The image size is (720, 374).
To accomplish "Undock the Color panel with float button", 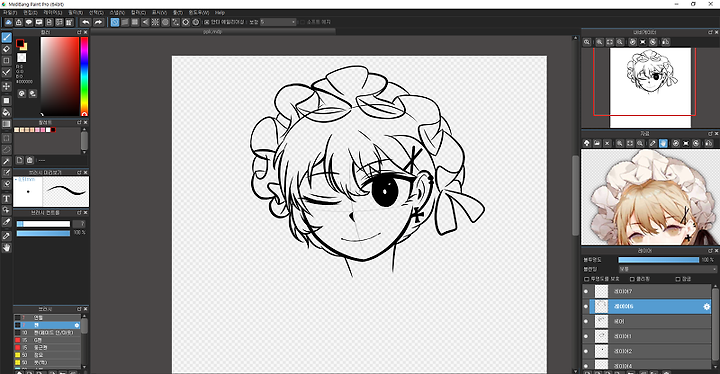I will pos(79,33).
